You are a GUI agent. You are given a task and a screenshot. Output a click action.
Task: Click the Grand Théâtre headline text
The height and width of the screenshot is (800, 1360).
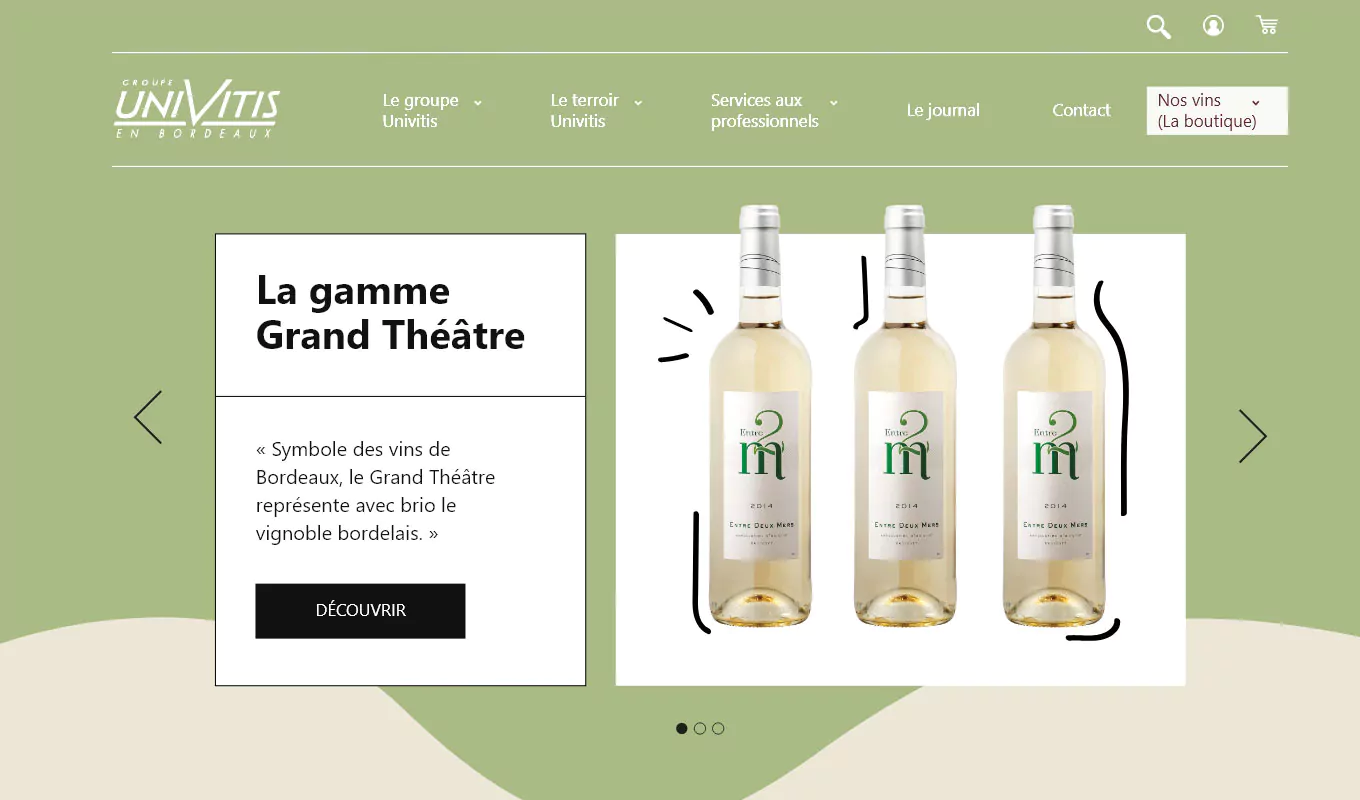(390, 313)
